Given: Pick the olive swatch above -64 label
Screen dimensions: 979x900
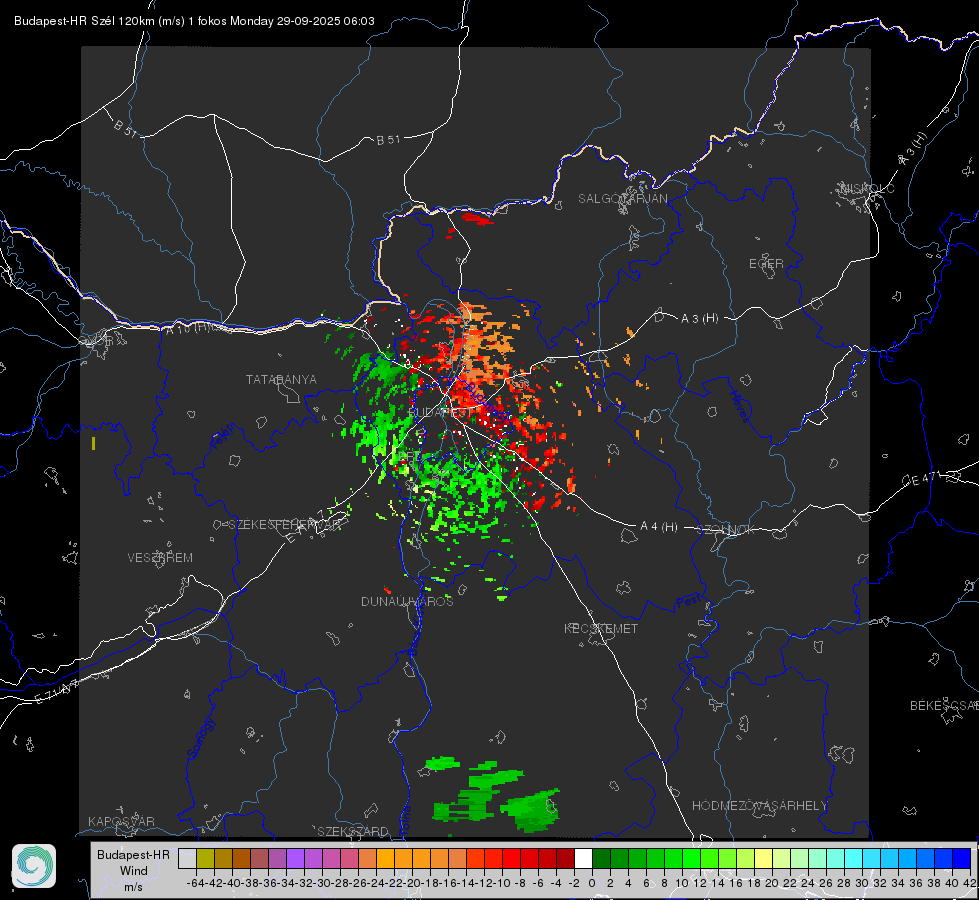Looking at the screenshot, I should 205,858.
